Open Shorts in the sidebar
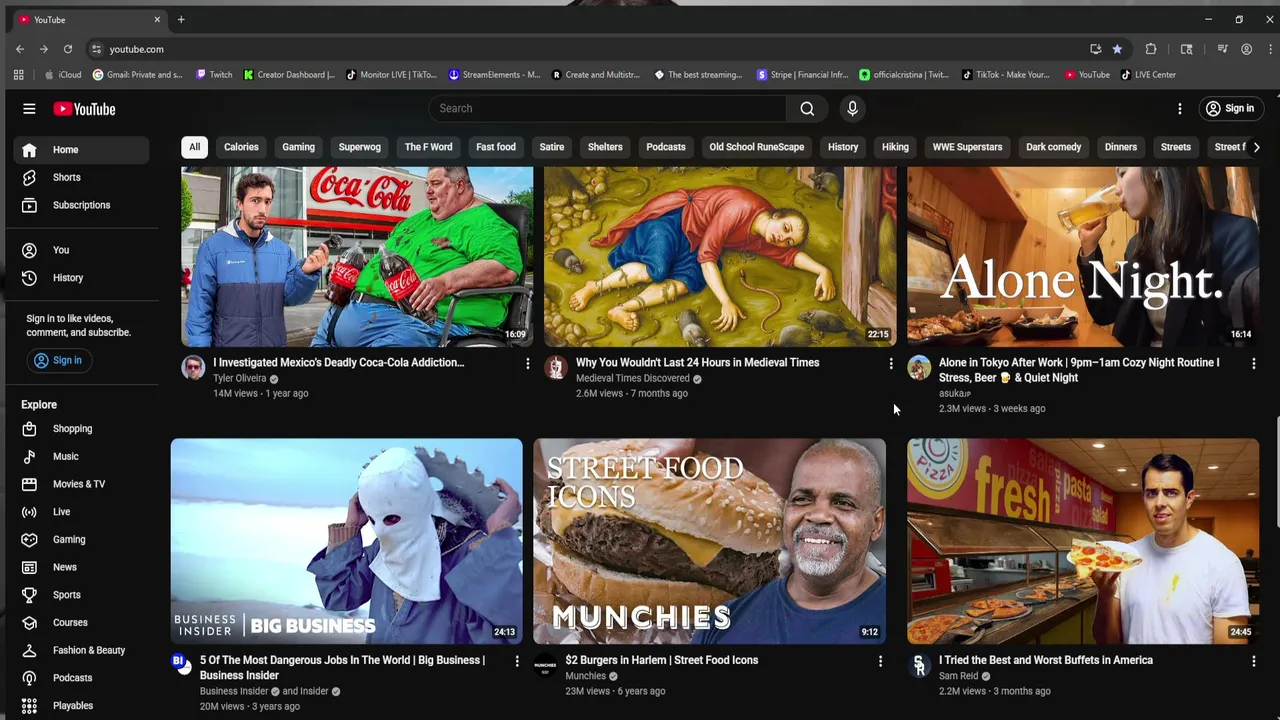The width and height of the screenshot is (1280, 720). 81,177
